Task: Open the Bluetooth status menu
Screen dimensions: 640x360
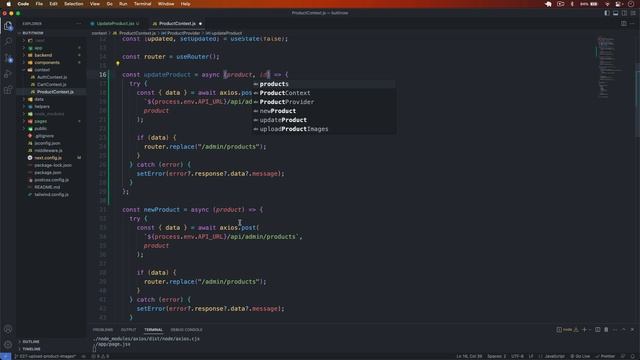Action: [x=572, y=4]
